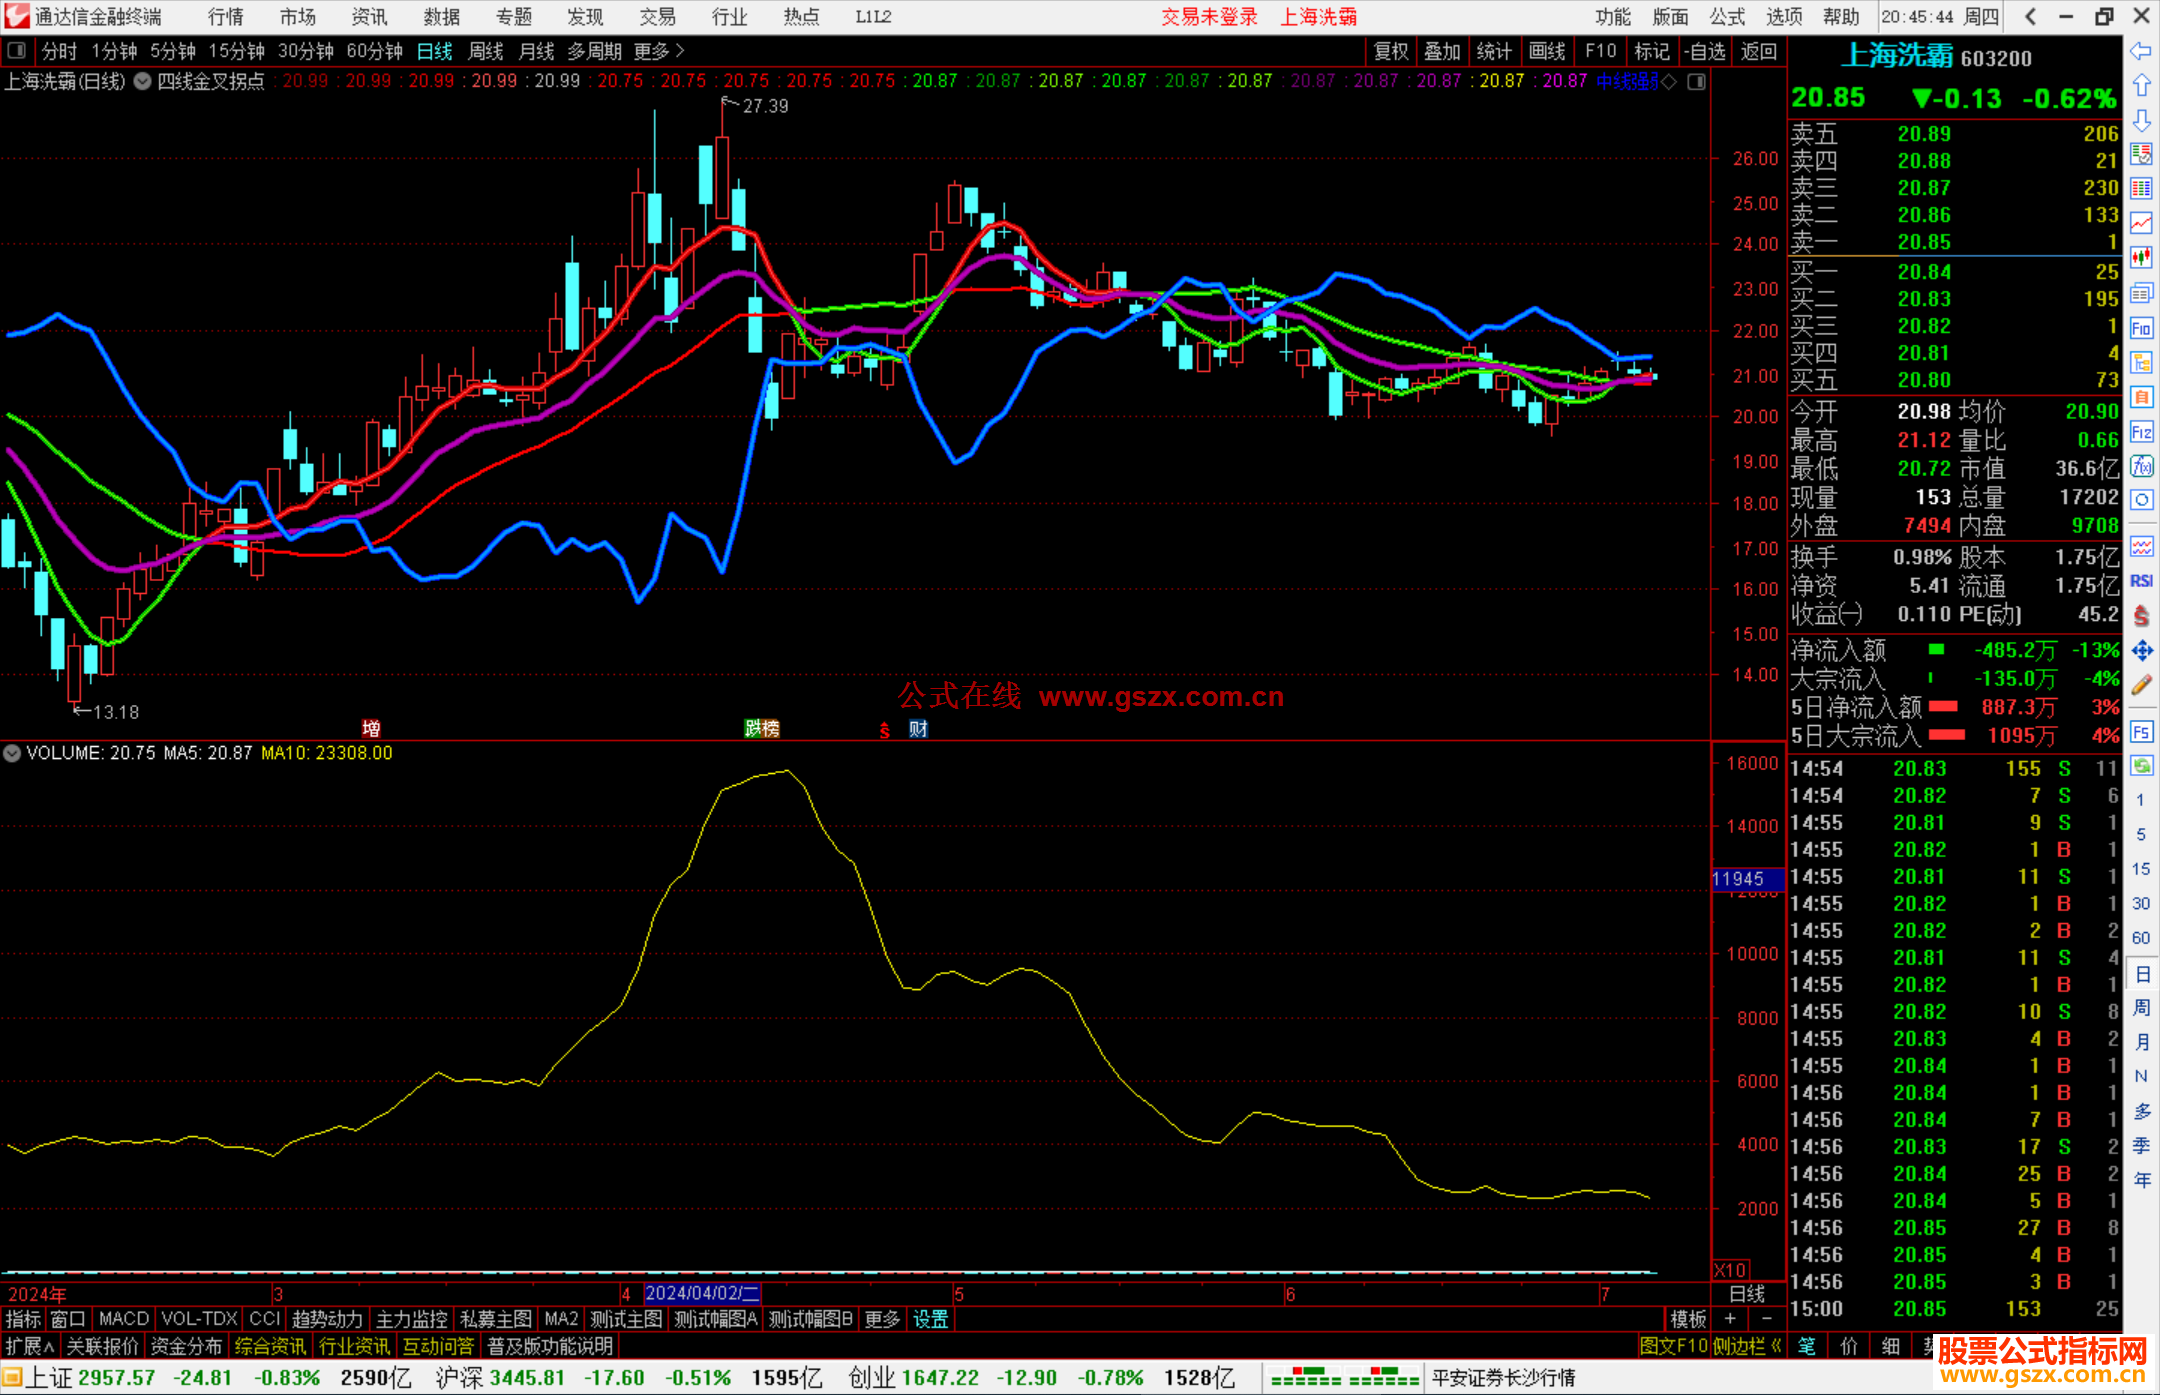2160x1395 pixels.
Task: Click the f(x) formula icon in sidebar
Action: 2141,466
